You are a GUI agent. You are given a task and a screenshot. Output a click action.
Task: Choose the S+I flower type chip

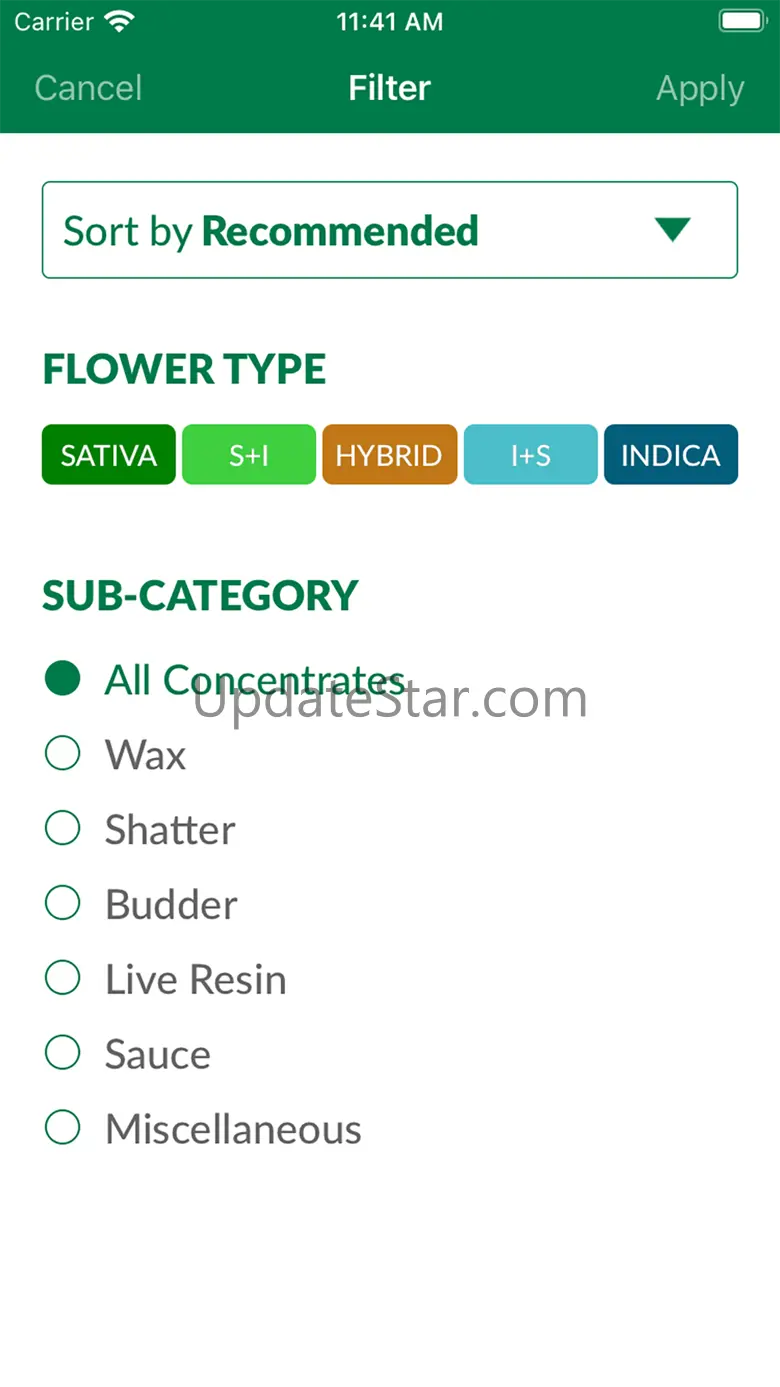(249, 455)
